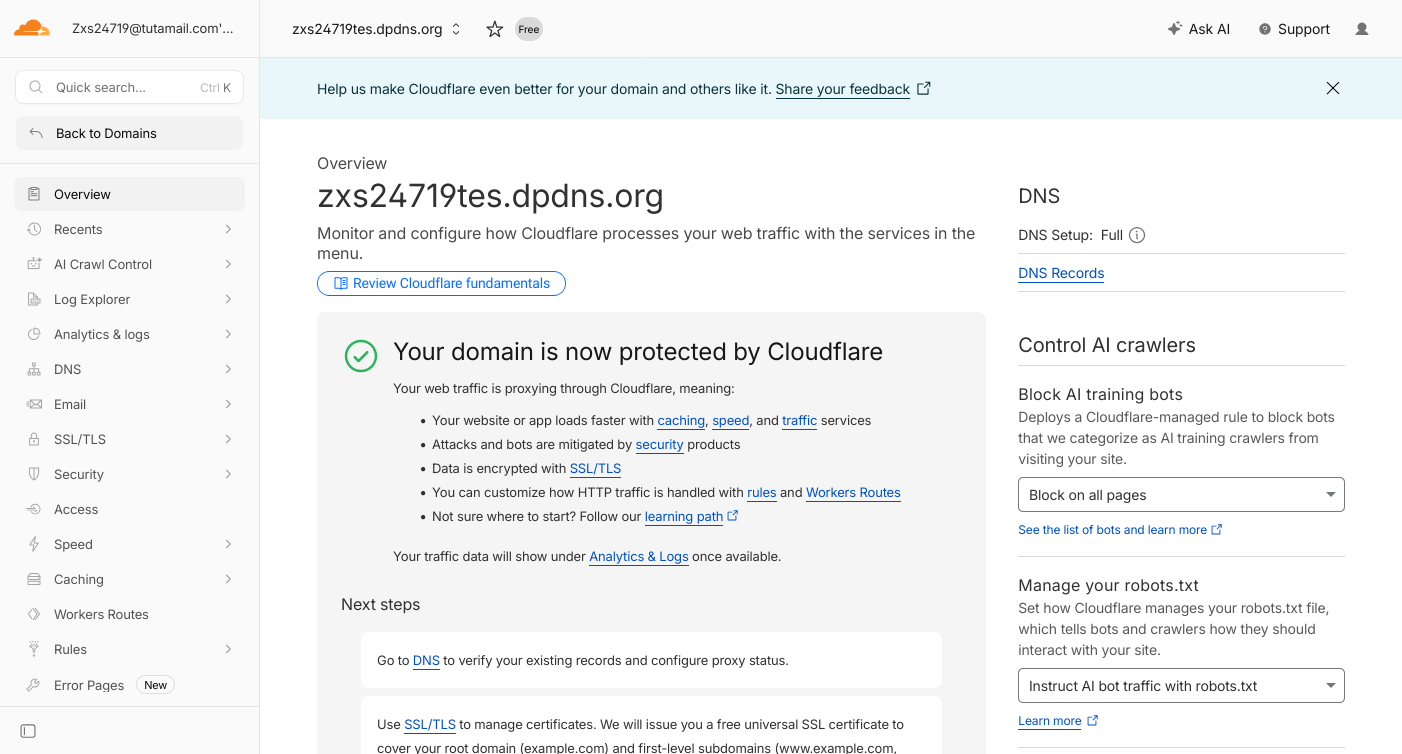Viewport: 1402px width, 754px height.
Task: Follow the learning path link
Action: pos(684,517)
